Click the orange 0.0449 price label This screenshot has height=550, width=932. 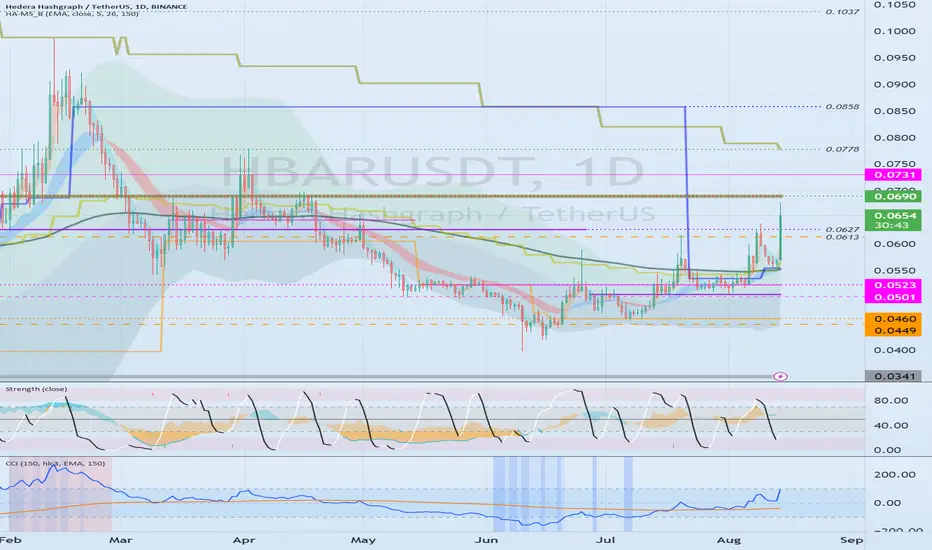coord(893,331)
